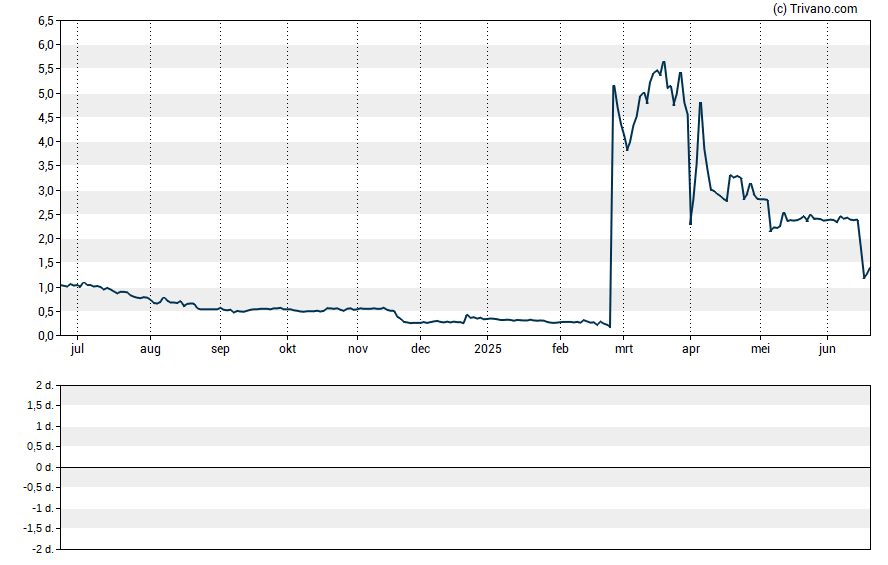Click the 'jul' month label on x-axis
The image size is (888, 565).
point(78,349)
